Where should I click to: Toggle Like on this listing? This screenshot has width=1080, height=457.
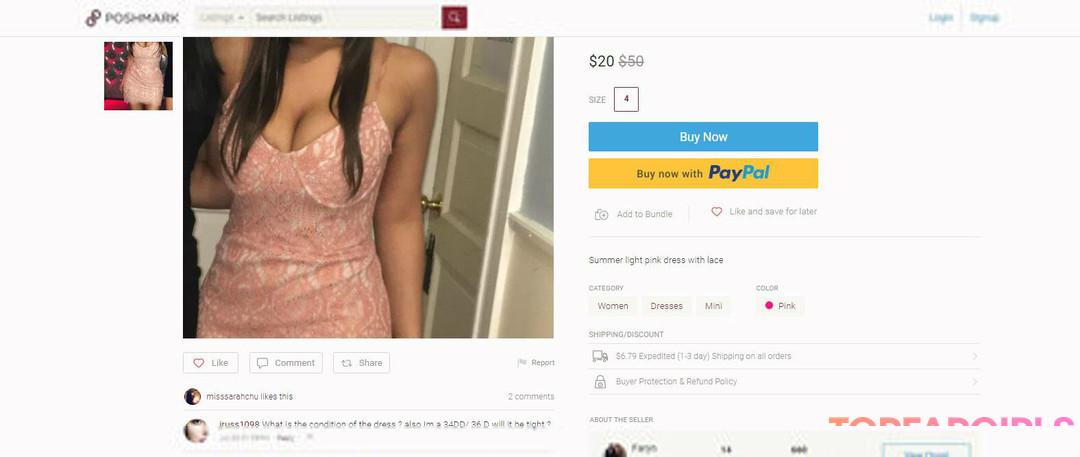[x=211, y=363]
